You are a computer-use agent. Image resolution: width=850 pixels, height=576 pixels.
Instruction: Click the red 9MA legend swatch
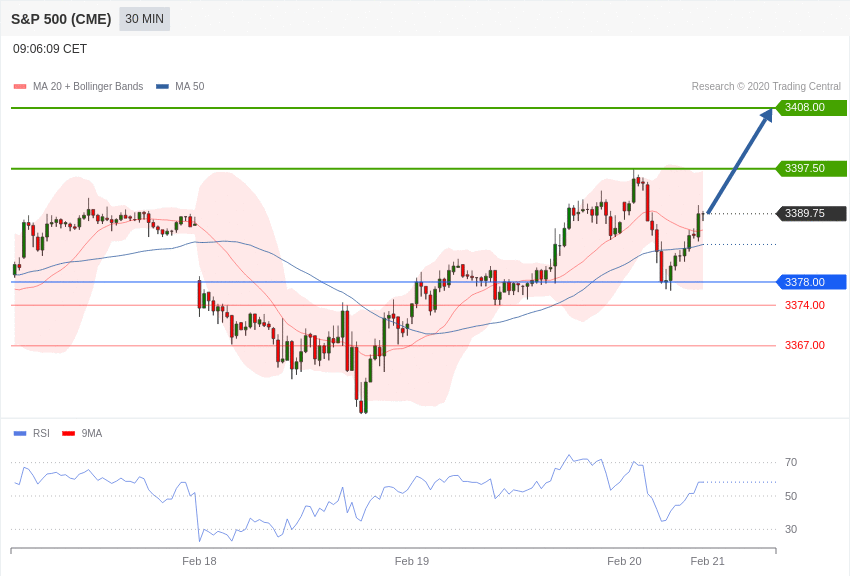point(69,433)
